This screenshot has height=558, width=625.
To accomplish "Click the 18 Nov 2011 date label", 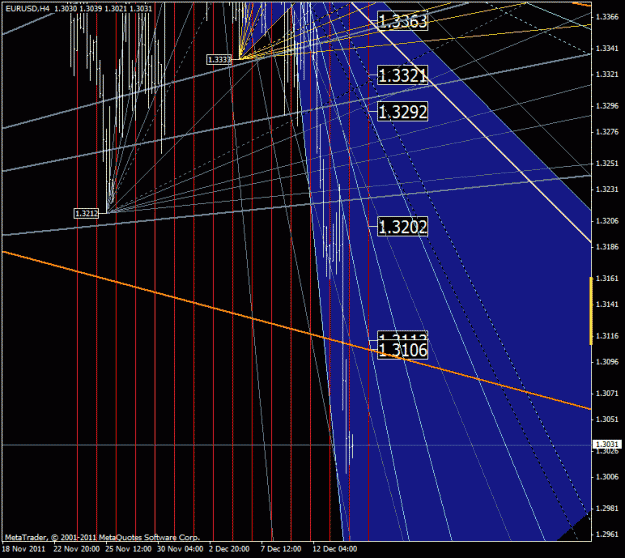I will click(24, 549).
